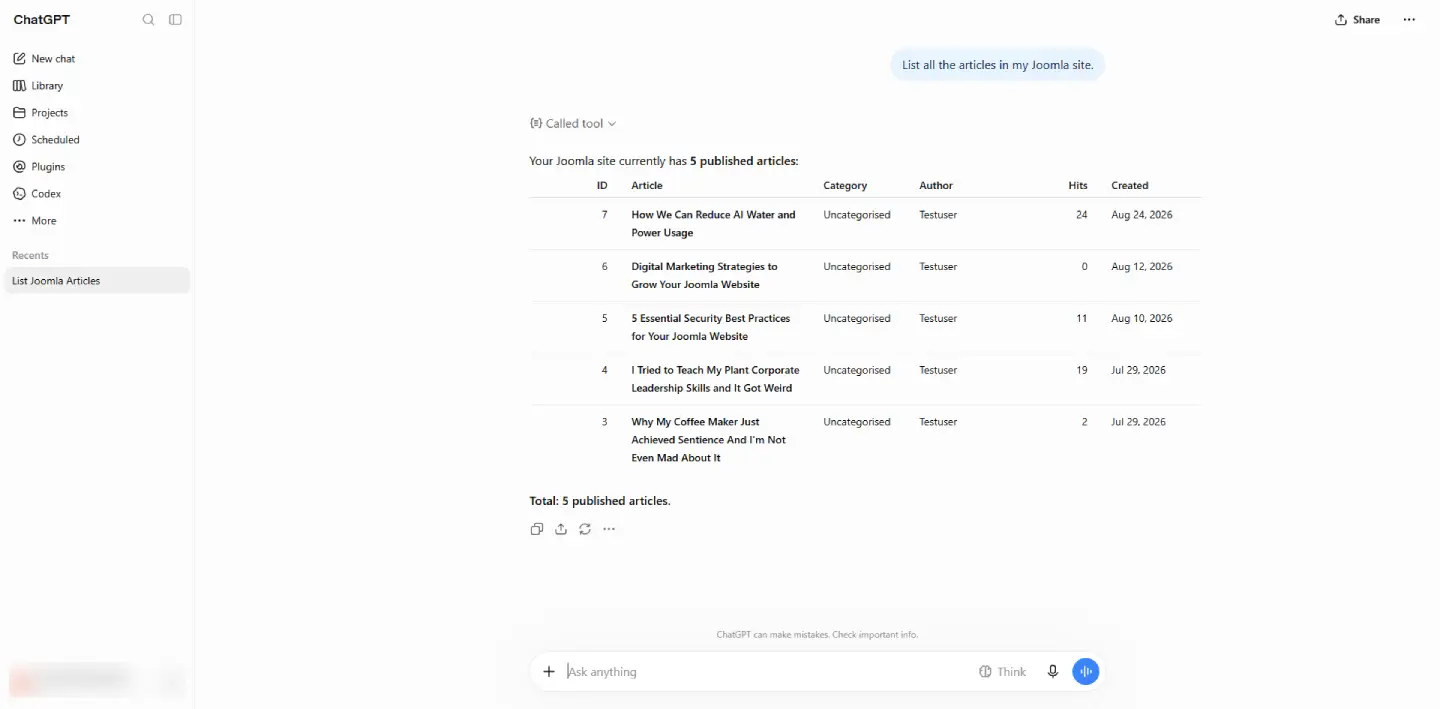Open the List Joomla Articles recent chat
Screen dimensions: 1440x709
(97, 281)
